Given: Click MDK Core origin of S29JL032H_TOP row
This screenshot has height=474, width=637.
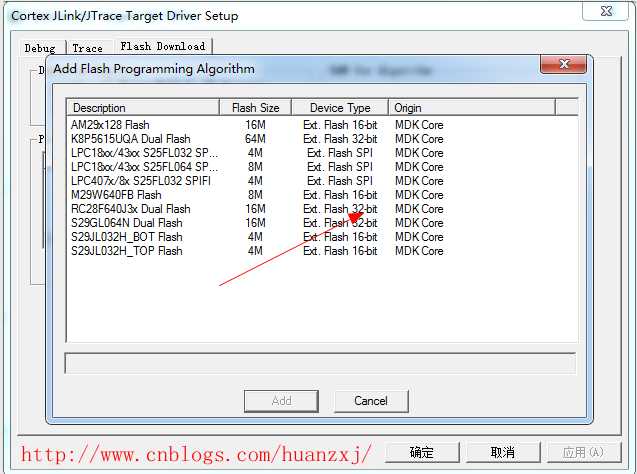Looking at the screenshot, I should (419, 251).
